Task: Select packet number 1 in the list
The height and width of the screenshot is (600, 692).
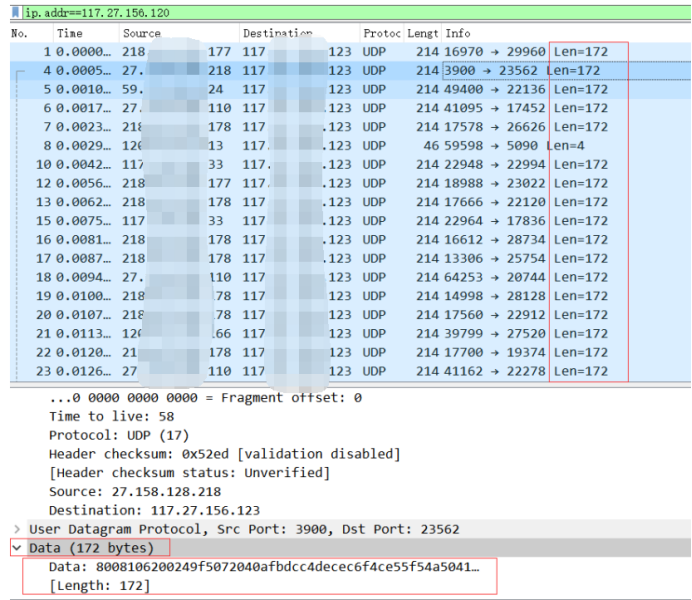Action: coord(350,52)
